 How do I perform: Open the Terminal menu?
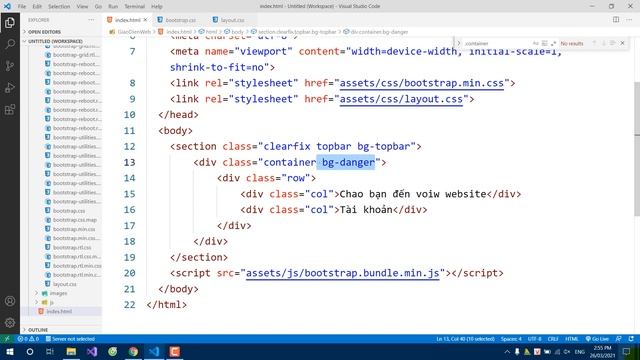[135, 7]
